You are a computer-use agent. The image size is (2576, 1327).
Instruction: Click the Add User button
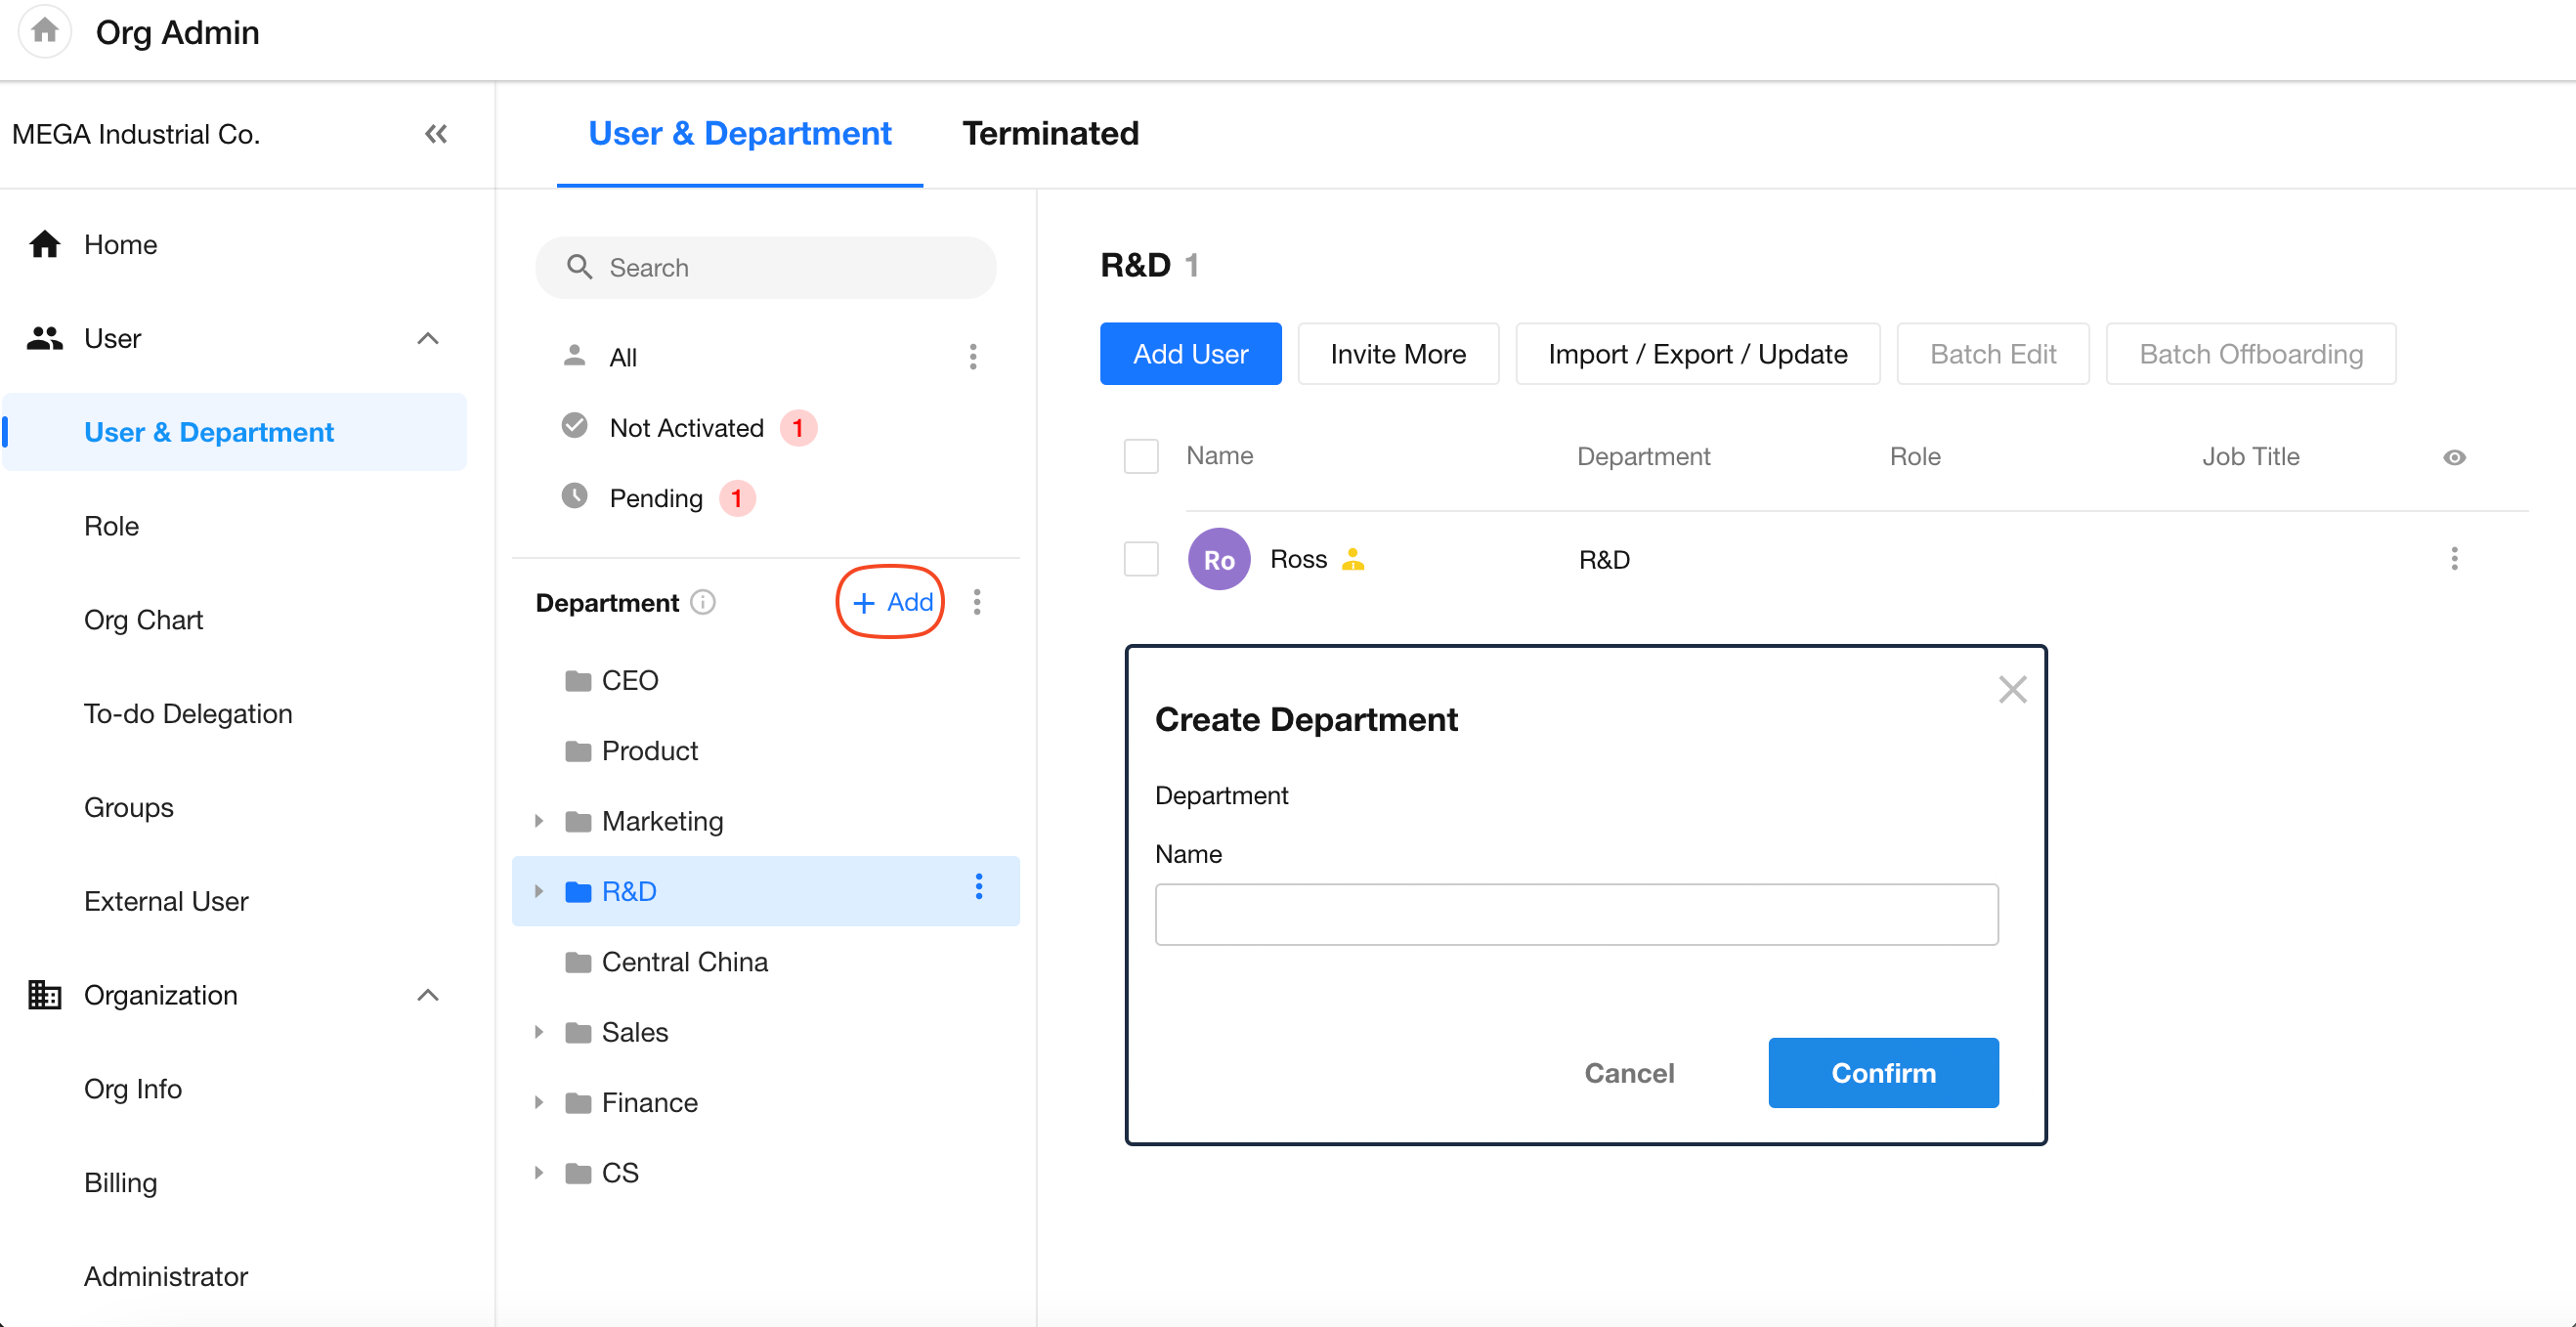(x=1190, y=354)
